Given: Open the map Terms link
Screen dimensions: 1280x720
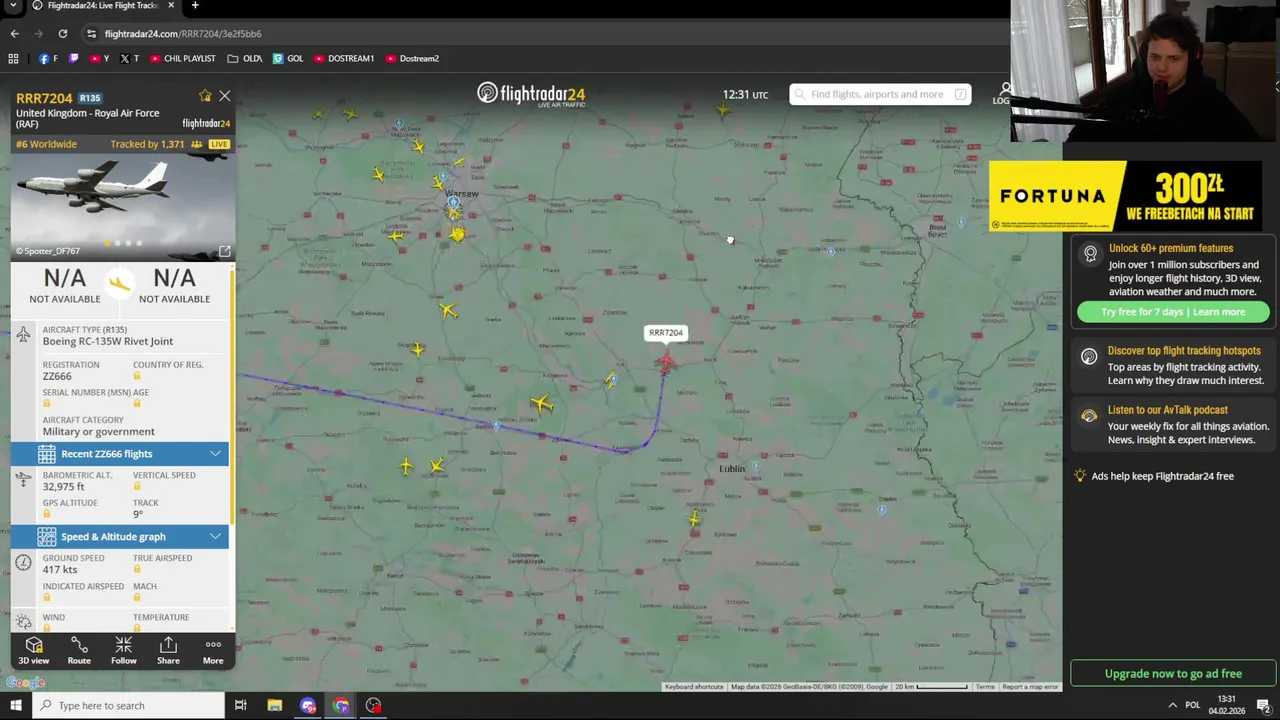Looking at the screenshot, I should point(985,687).
